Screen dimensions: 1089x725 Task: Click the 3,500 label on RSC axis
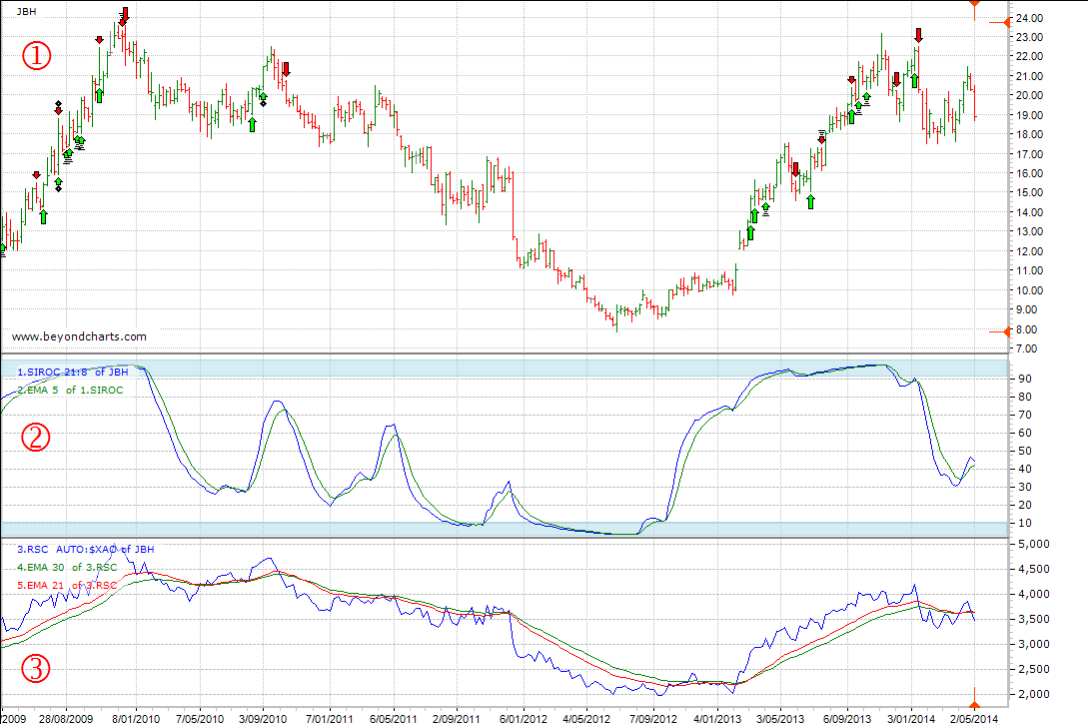[1034, 619]
